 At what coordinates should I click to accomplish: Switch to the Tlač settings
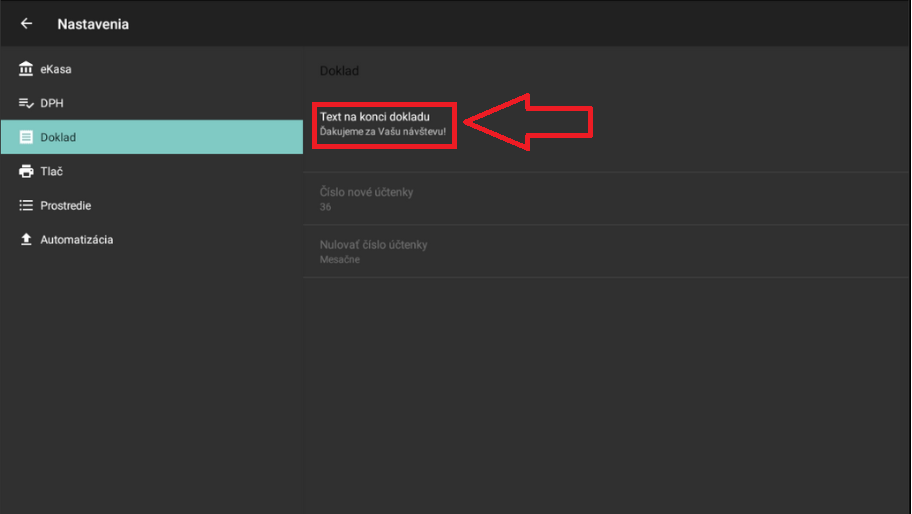[51, 171]
